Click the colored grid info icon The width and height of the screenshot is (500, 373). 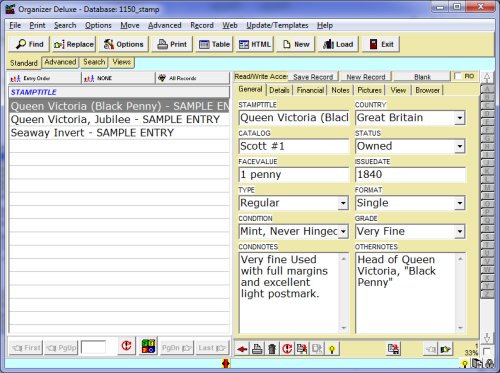coord(148,346)
